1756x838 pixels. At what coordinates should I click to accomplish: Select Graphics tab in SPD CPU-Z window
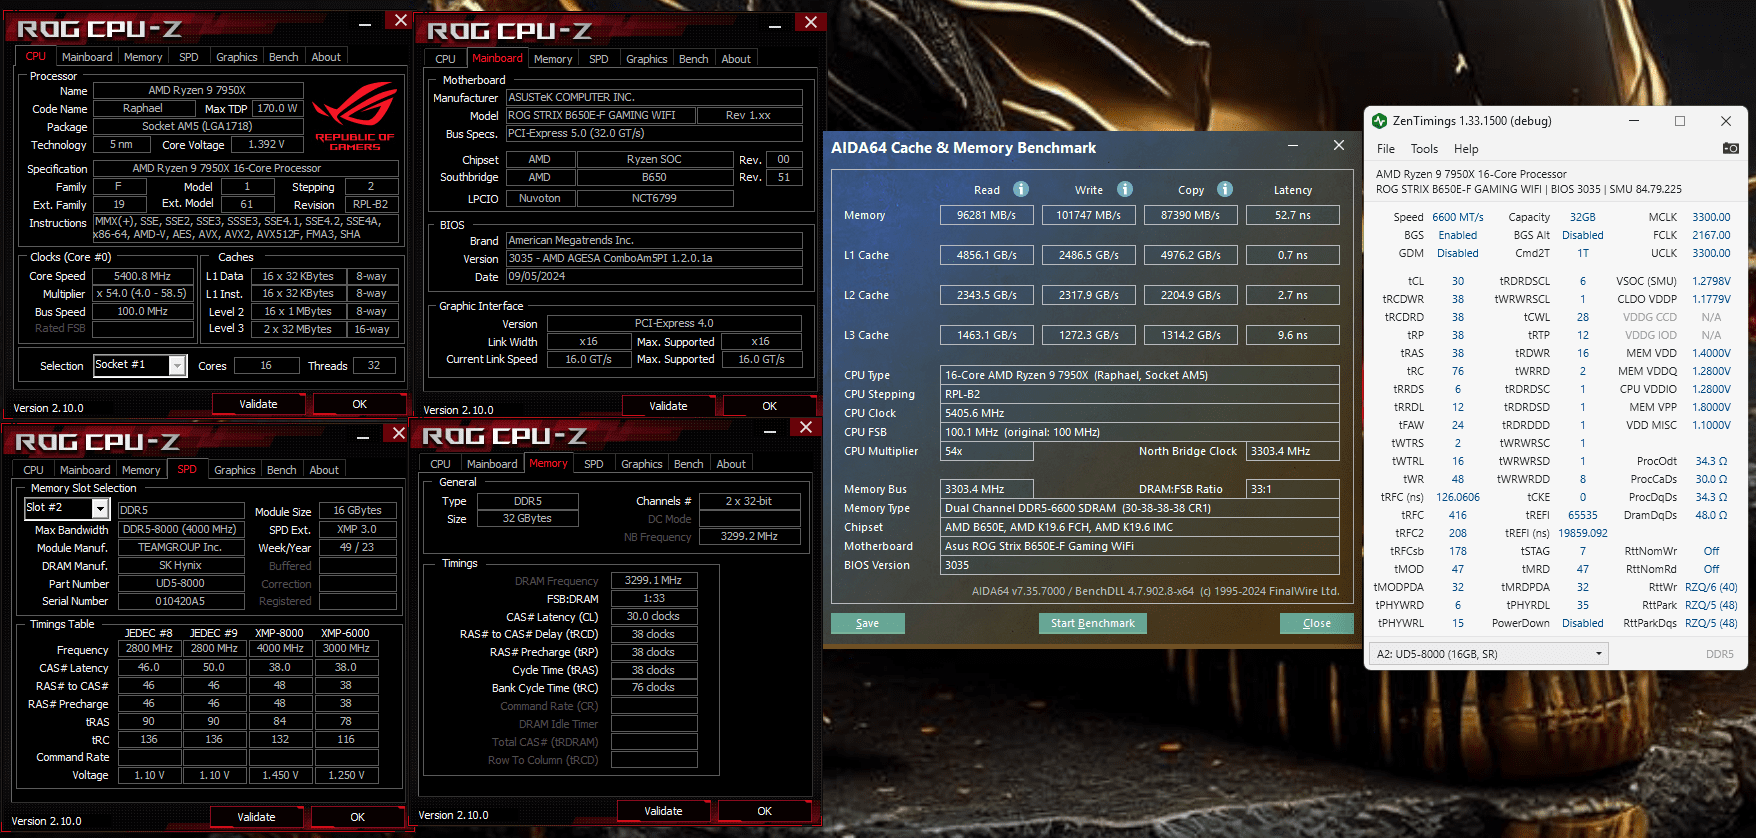point(235,470)
